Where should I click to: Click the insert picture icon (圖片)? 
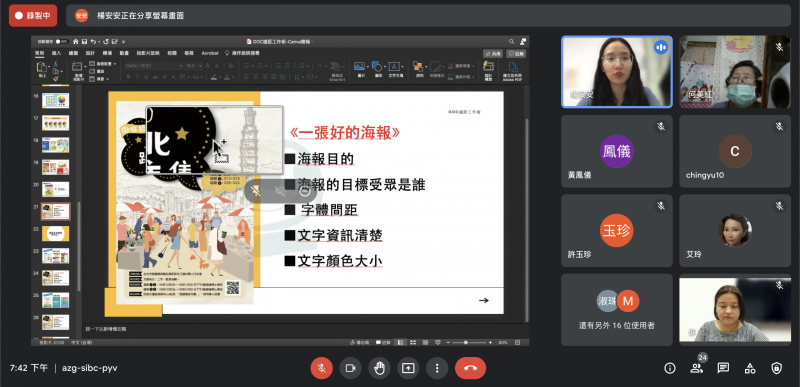click(359, 66)
